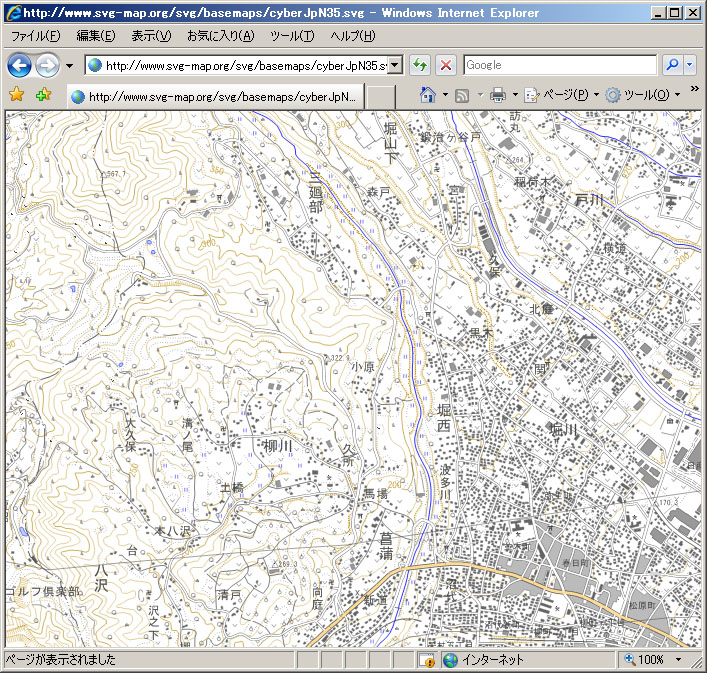Click the search magnifier icon
The width and height of the screenshot is (707, 673).
(x=673, y=65)
